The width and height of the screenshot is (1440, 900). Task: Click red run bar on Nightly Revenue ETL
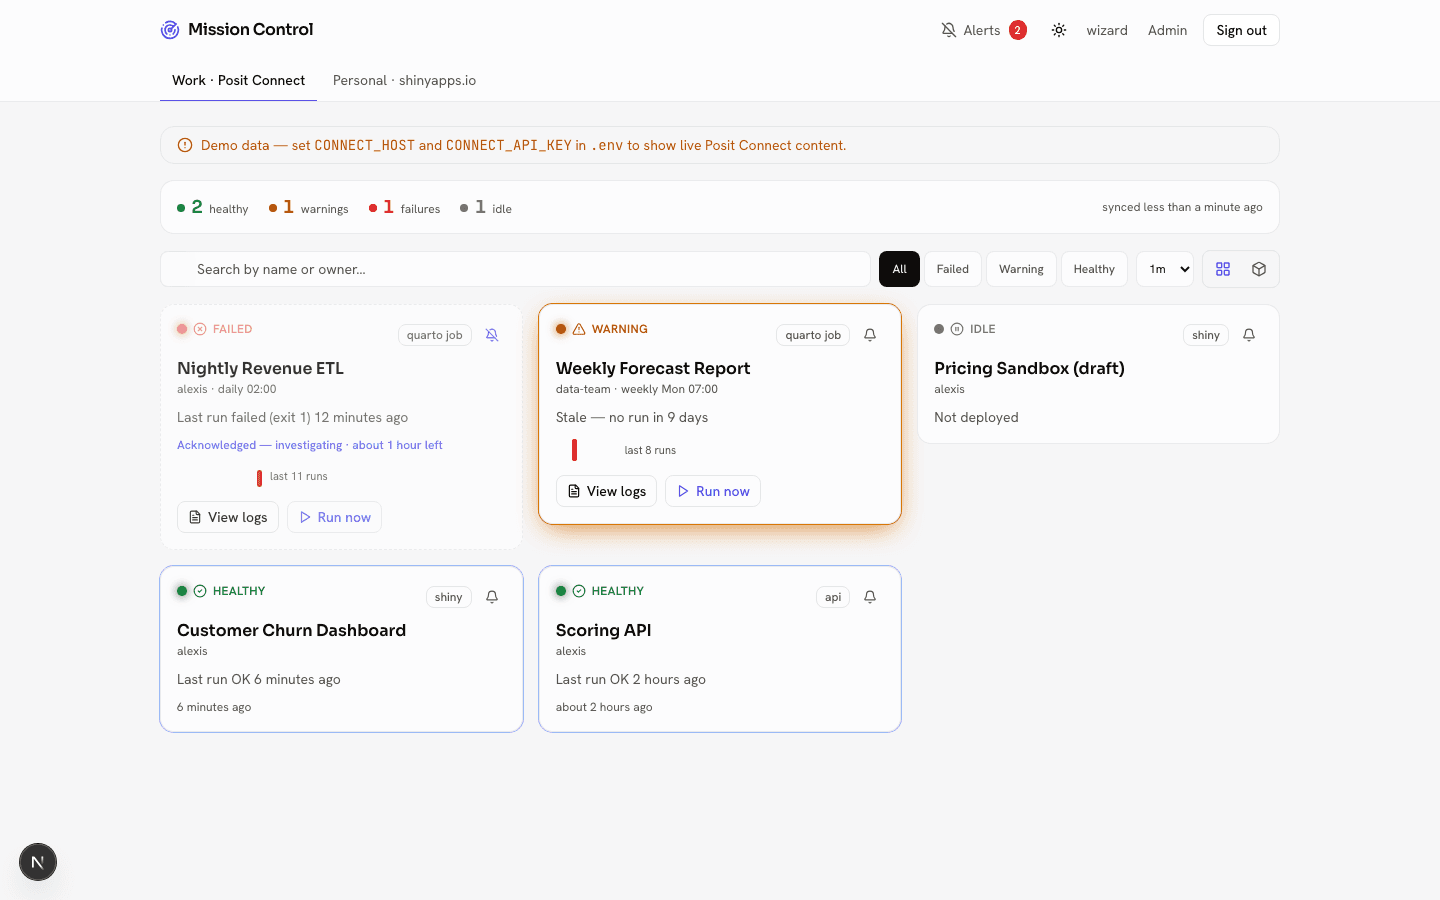point(259,478)
